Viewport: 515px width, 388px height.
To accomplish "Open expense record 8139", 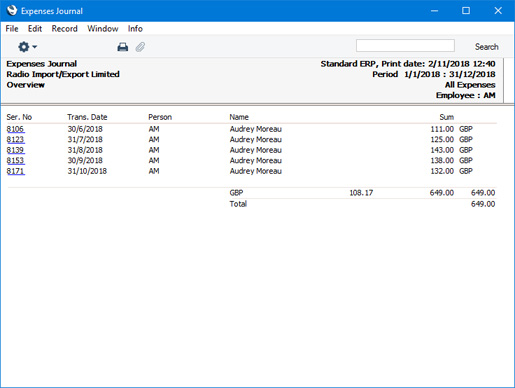I will coord(15,150).
